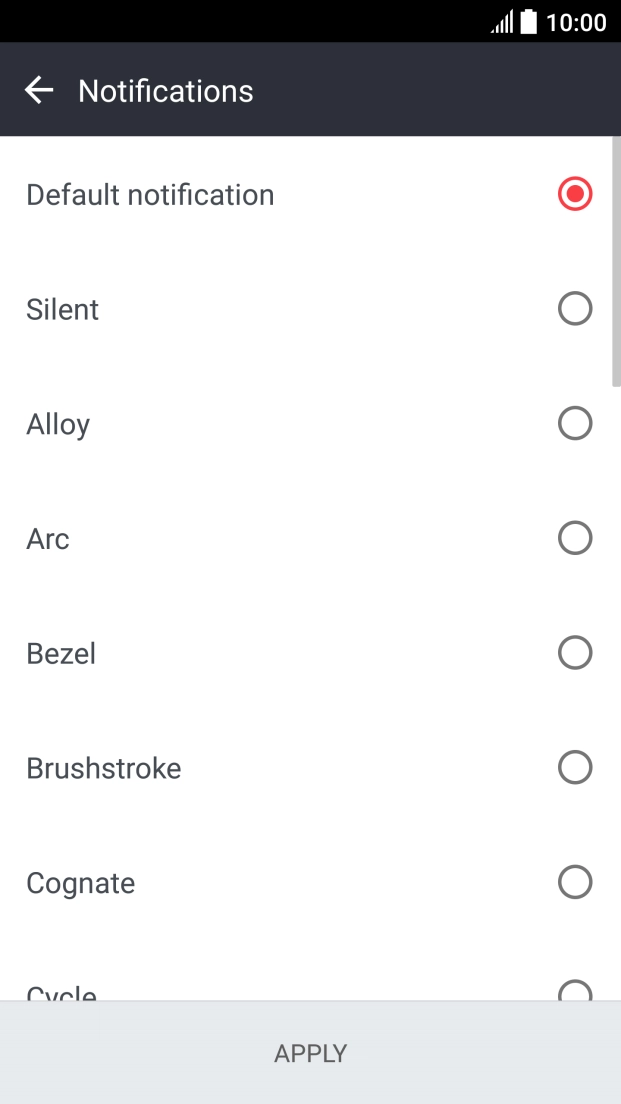
Task: Tap the APPLY button
Action: pyautogui.click(x=310, y=1053)
